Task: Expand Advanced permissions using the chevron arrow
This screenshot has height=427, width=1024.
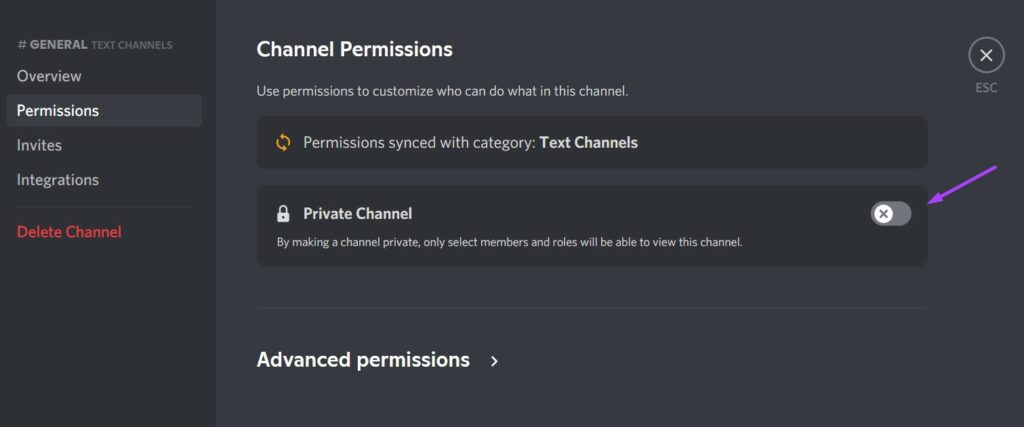Action: click(494, 361)
